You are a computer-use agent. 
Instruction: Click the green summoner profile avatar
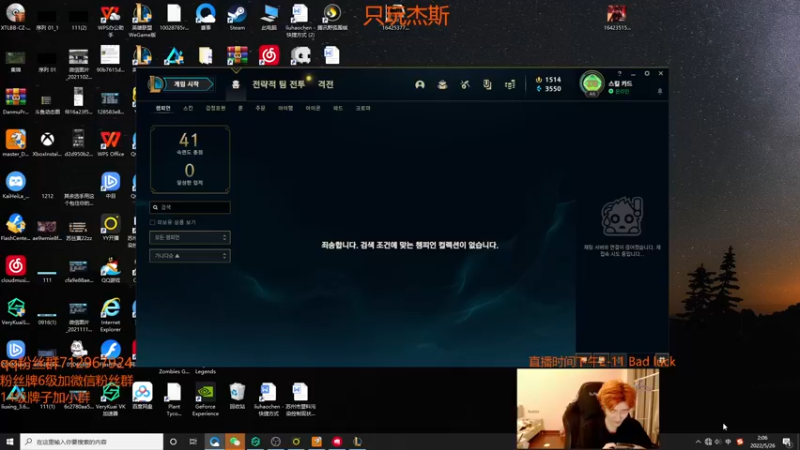(x=592, y=83)
